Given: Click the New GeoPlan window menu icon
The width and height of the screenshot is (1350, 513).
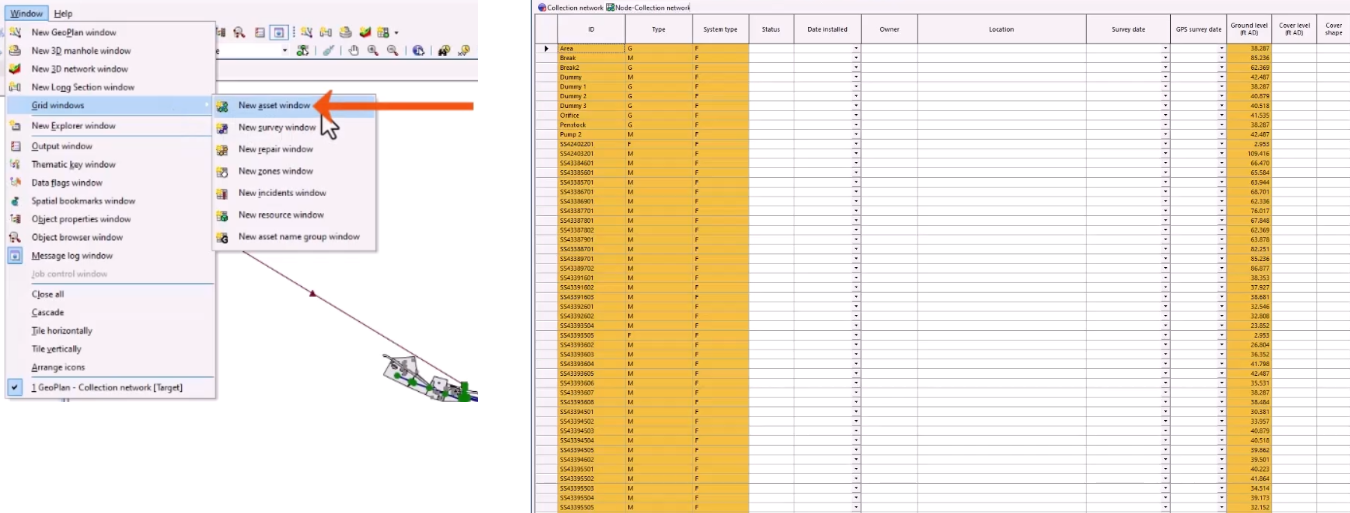Looking at the screenshot, I should [x=15, y=32].
